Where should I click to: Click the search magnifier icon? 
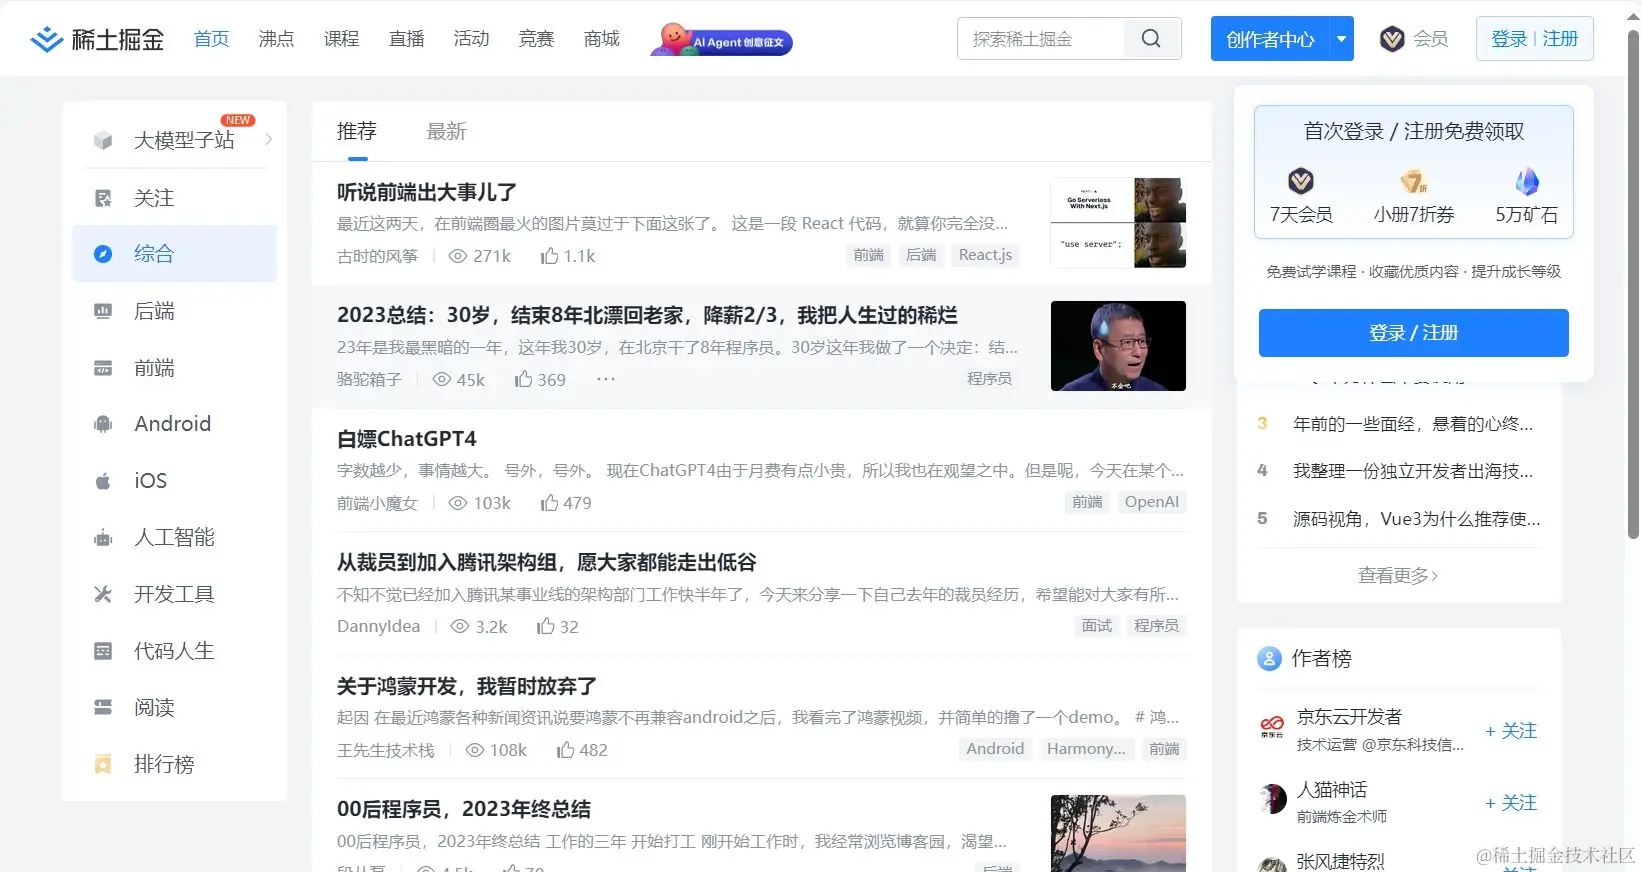1151,39
